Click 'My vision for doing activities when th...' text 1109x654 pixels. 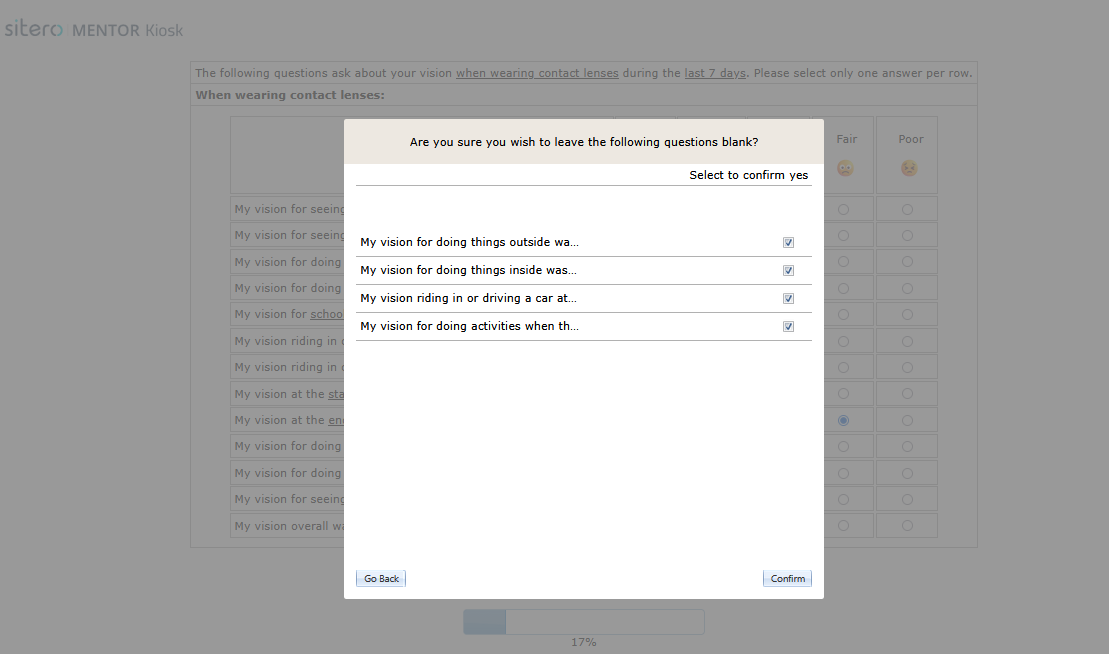(x=469, y=326)
